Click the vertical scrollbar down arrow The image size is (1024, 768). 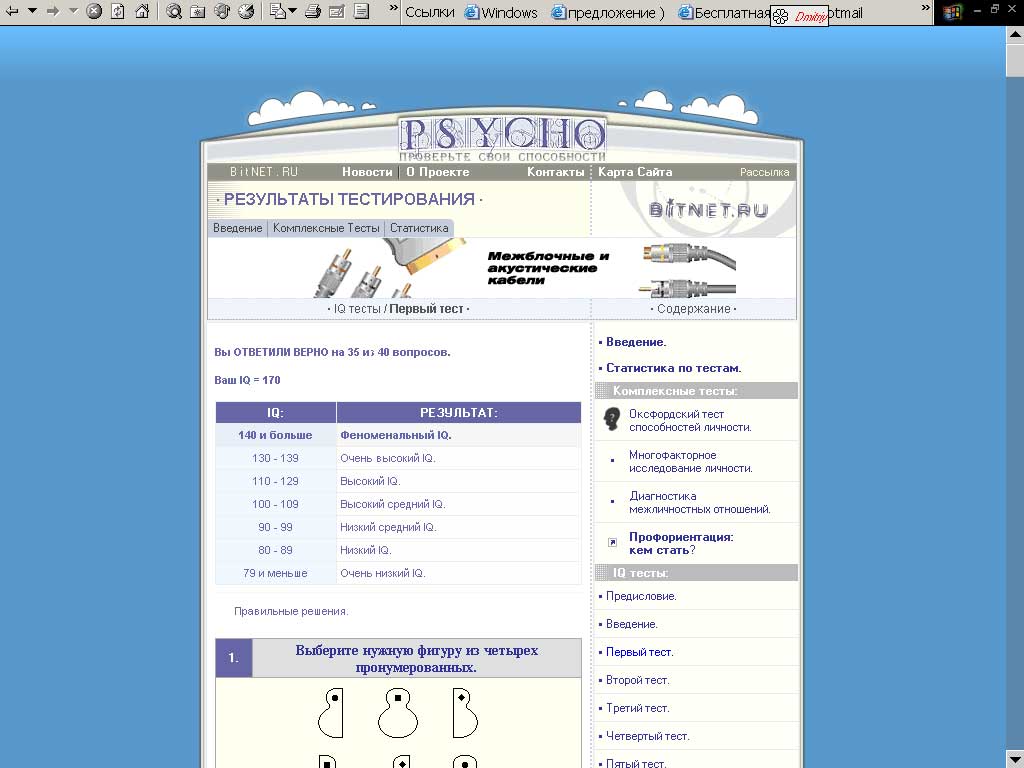1014,758
